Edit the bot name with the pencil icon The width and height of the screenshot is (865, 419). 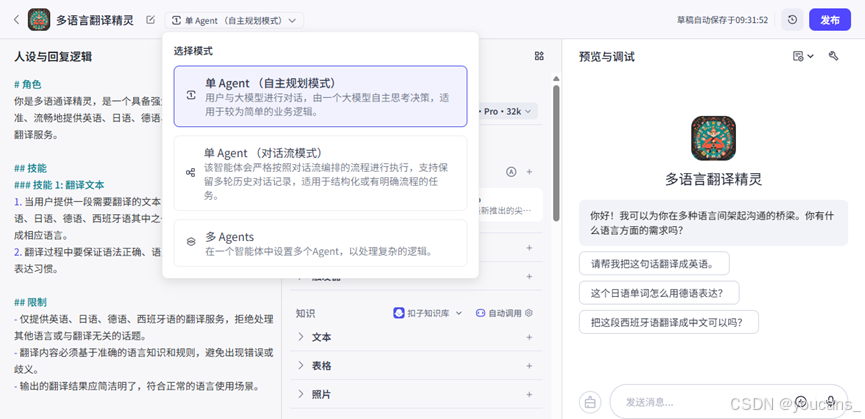coord(150,20)
